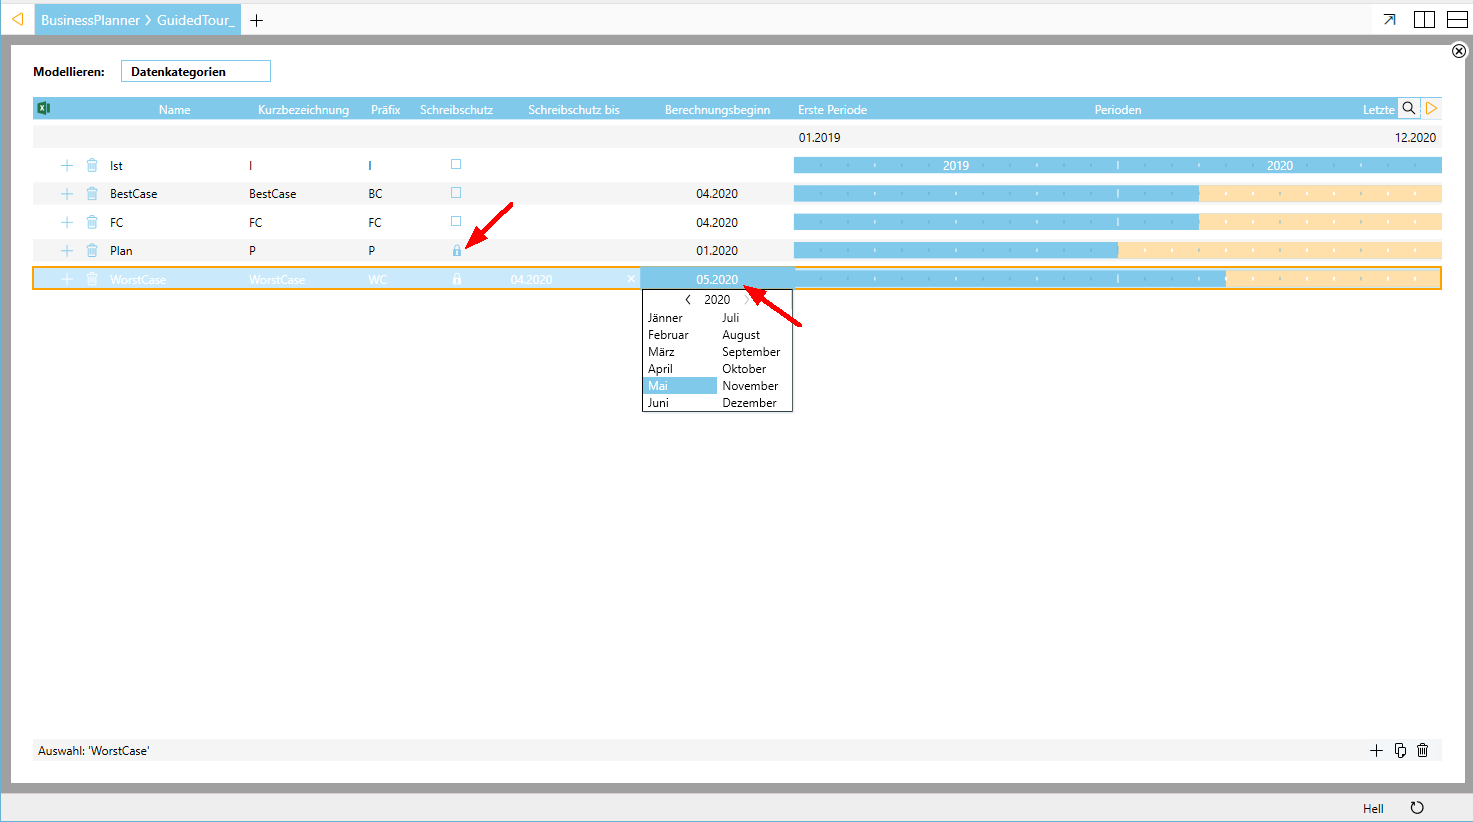Open the WorstCase Berechnungsbeginn 05.2020 picker
1473x822 pixels.
[x=717, y=279]
